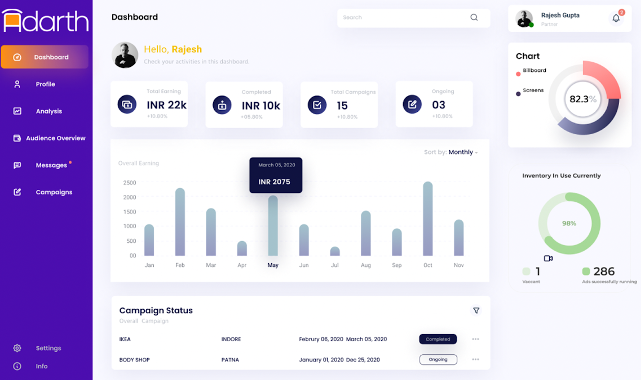Click the Messages chat icon

[x=17, y=165]
